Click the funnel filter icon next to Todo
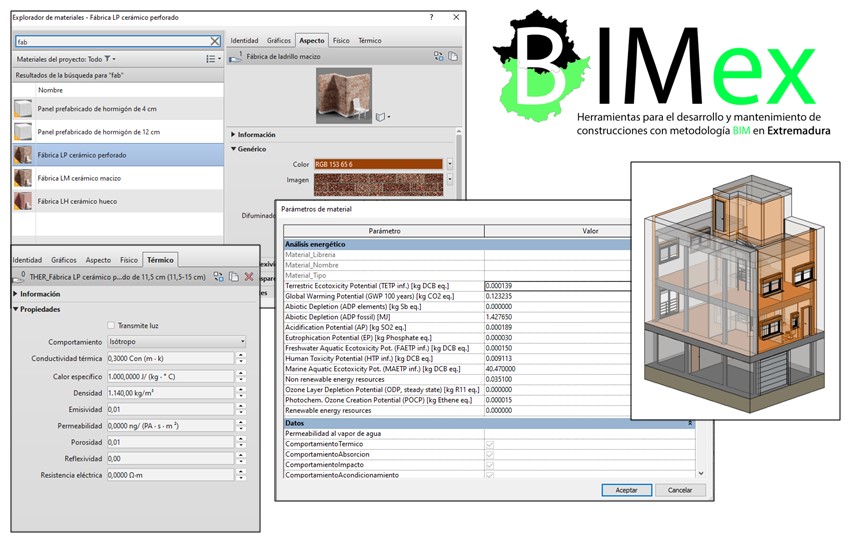 (107, 59)
